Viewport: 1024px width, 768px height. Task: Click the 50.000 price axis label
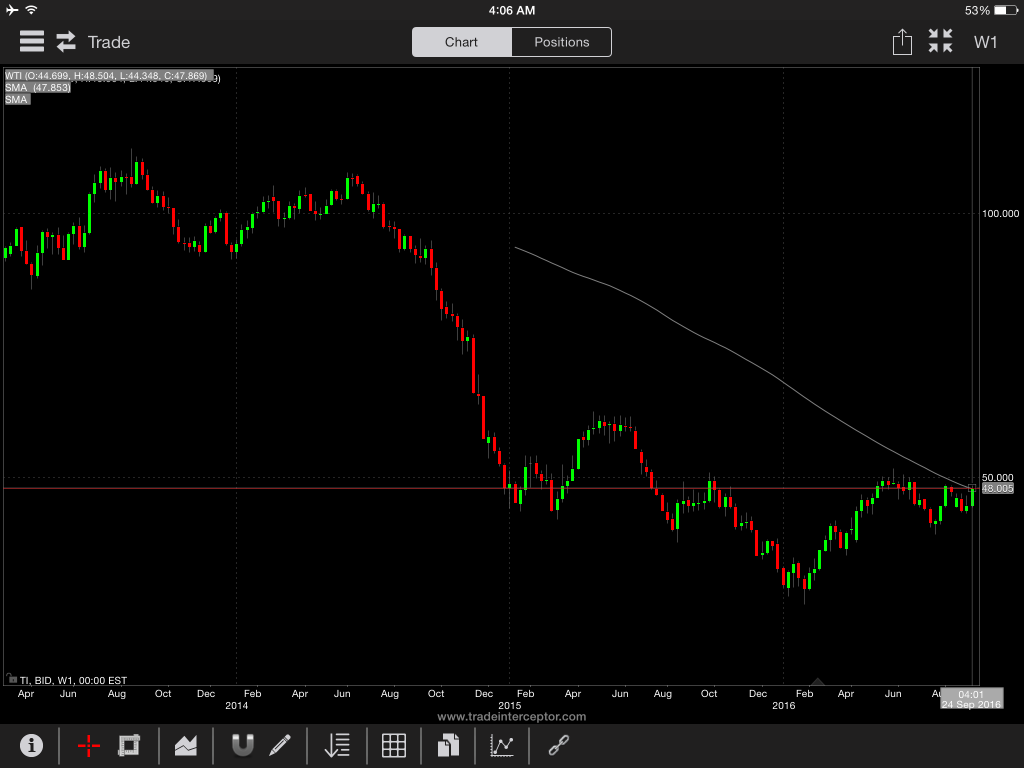coord(997,477)
